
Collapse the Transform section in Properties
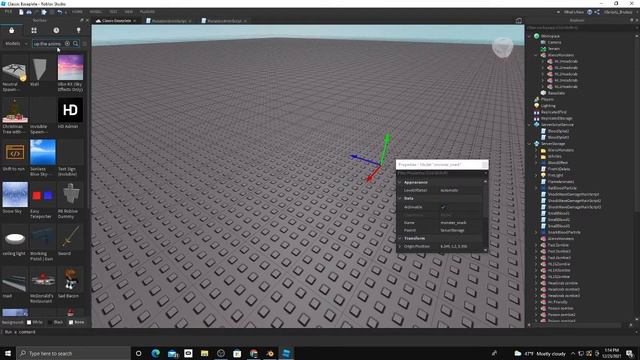click(x=400, y=238)
